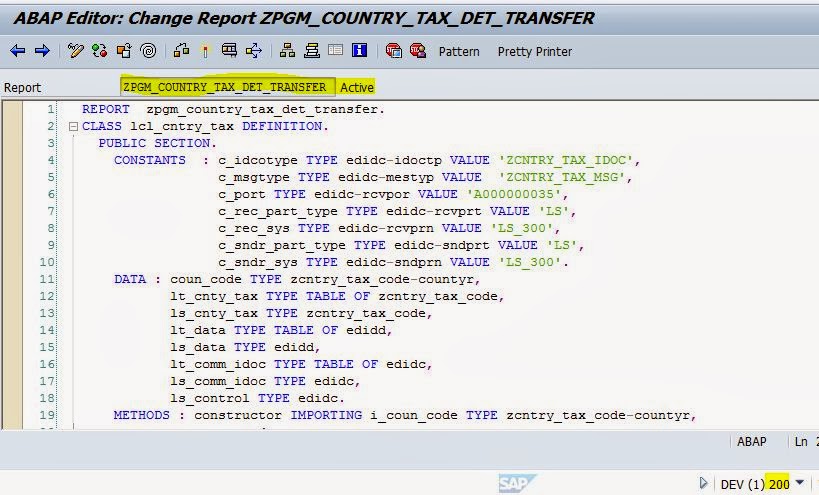Click lt_cnty_tax on line 12
This screenshot has width=819, height=495.
pos(214,296)
